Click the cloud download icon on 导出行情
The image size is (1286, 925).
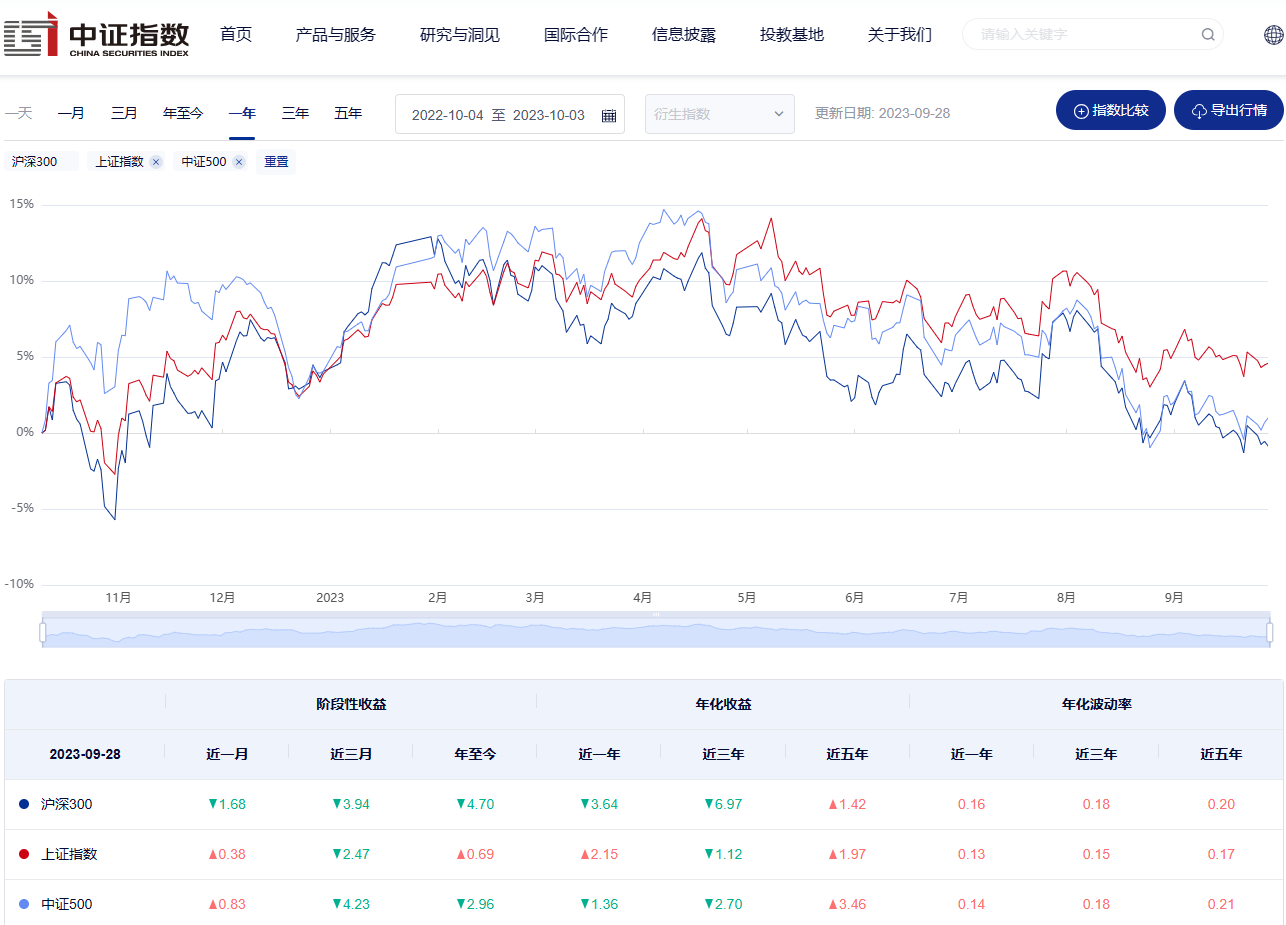click(x=1199, y=110)
